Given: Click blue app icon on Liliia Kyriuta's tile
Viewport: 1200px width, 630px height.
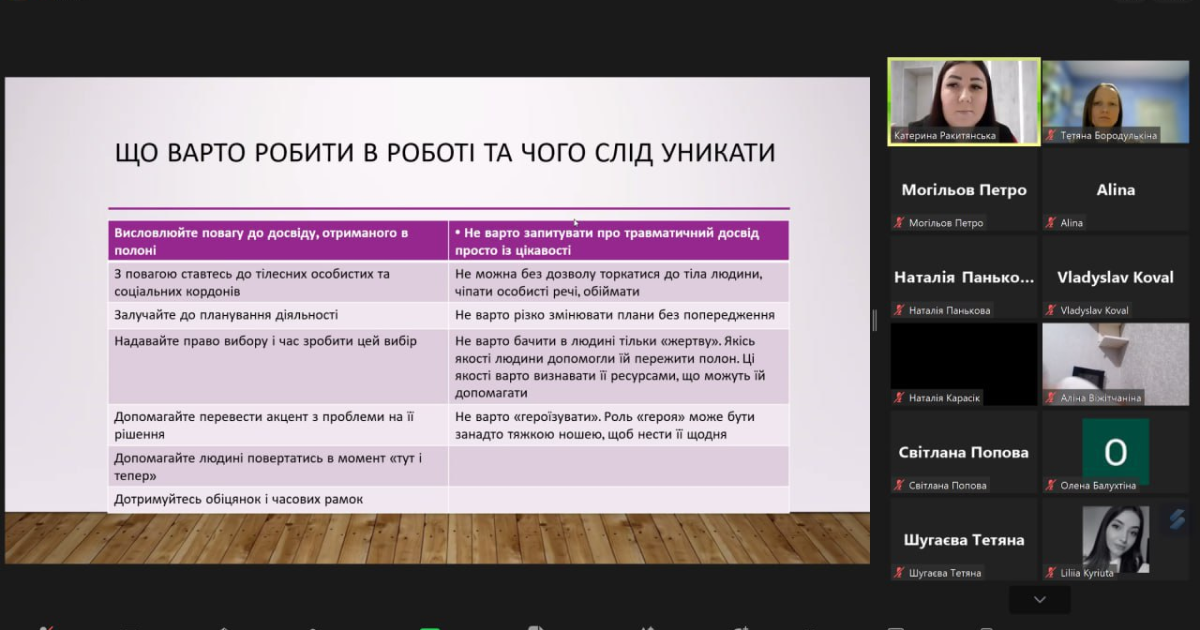Looking at the screenshot, I should coord(1177,517).
